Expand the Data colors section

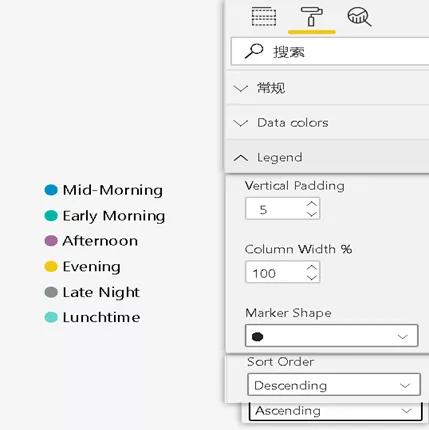(x=327, y=123)
